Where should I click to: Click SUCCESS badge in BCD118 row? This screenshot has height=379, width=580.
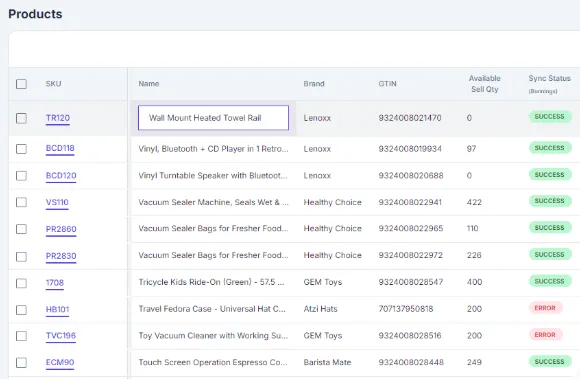pyautogui.click(x=550, y=148)
